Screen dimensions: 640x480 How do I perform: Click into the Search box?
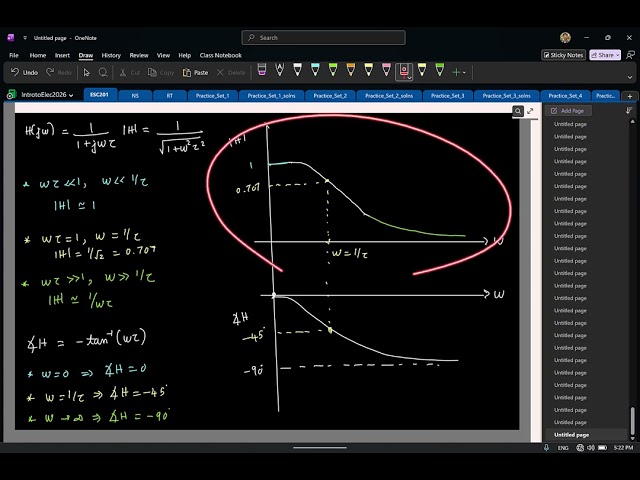click(323, 38)
